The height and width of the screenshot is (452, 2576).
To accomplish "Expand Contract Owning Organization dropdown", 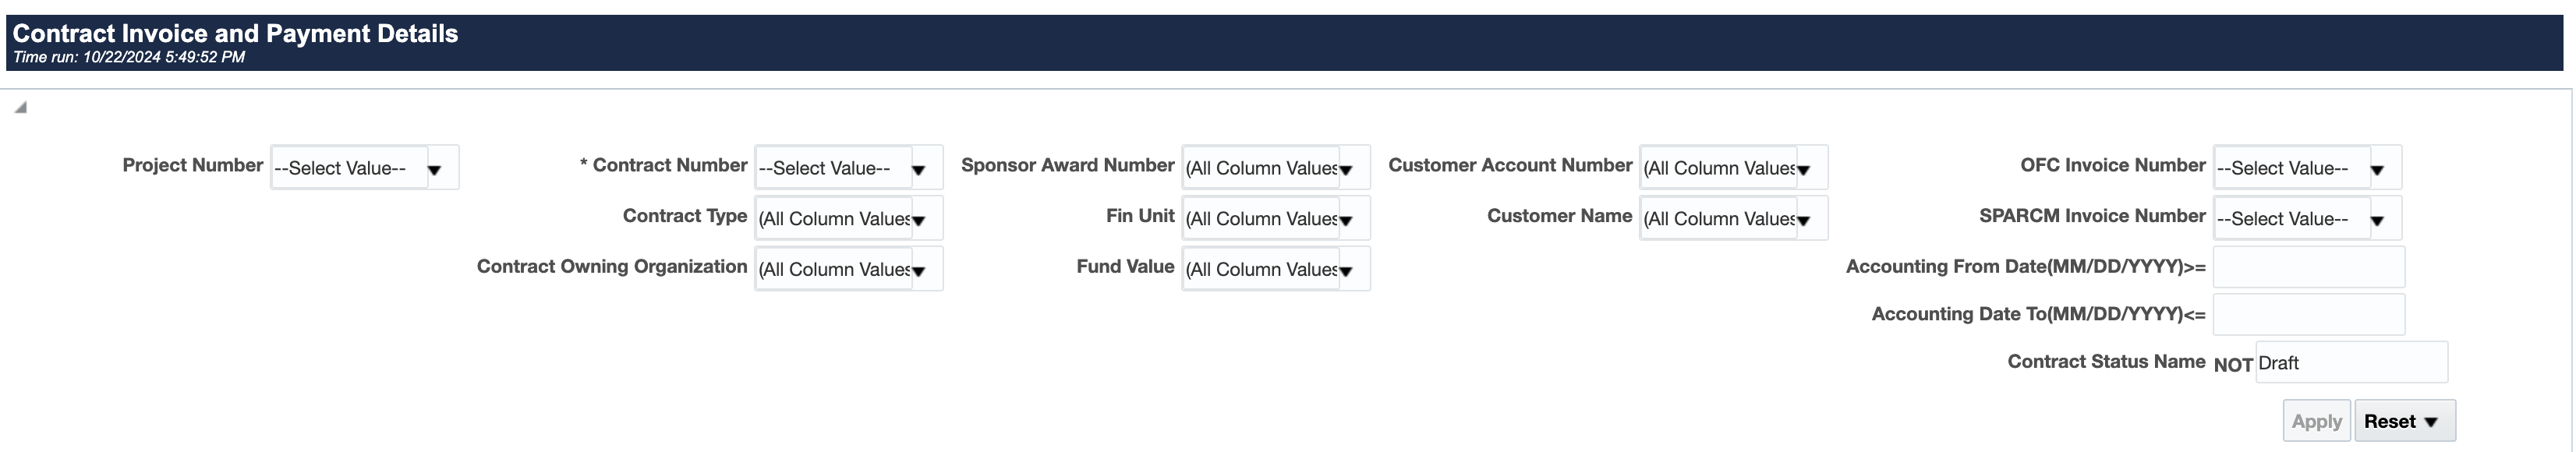I will (918, 270).
